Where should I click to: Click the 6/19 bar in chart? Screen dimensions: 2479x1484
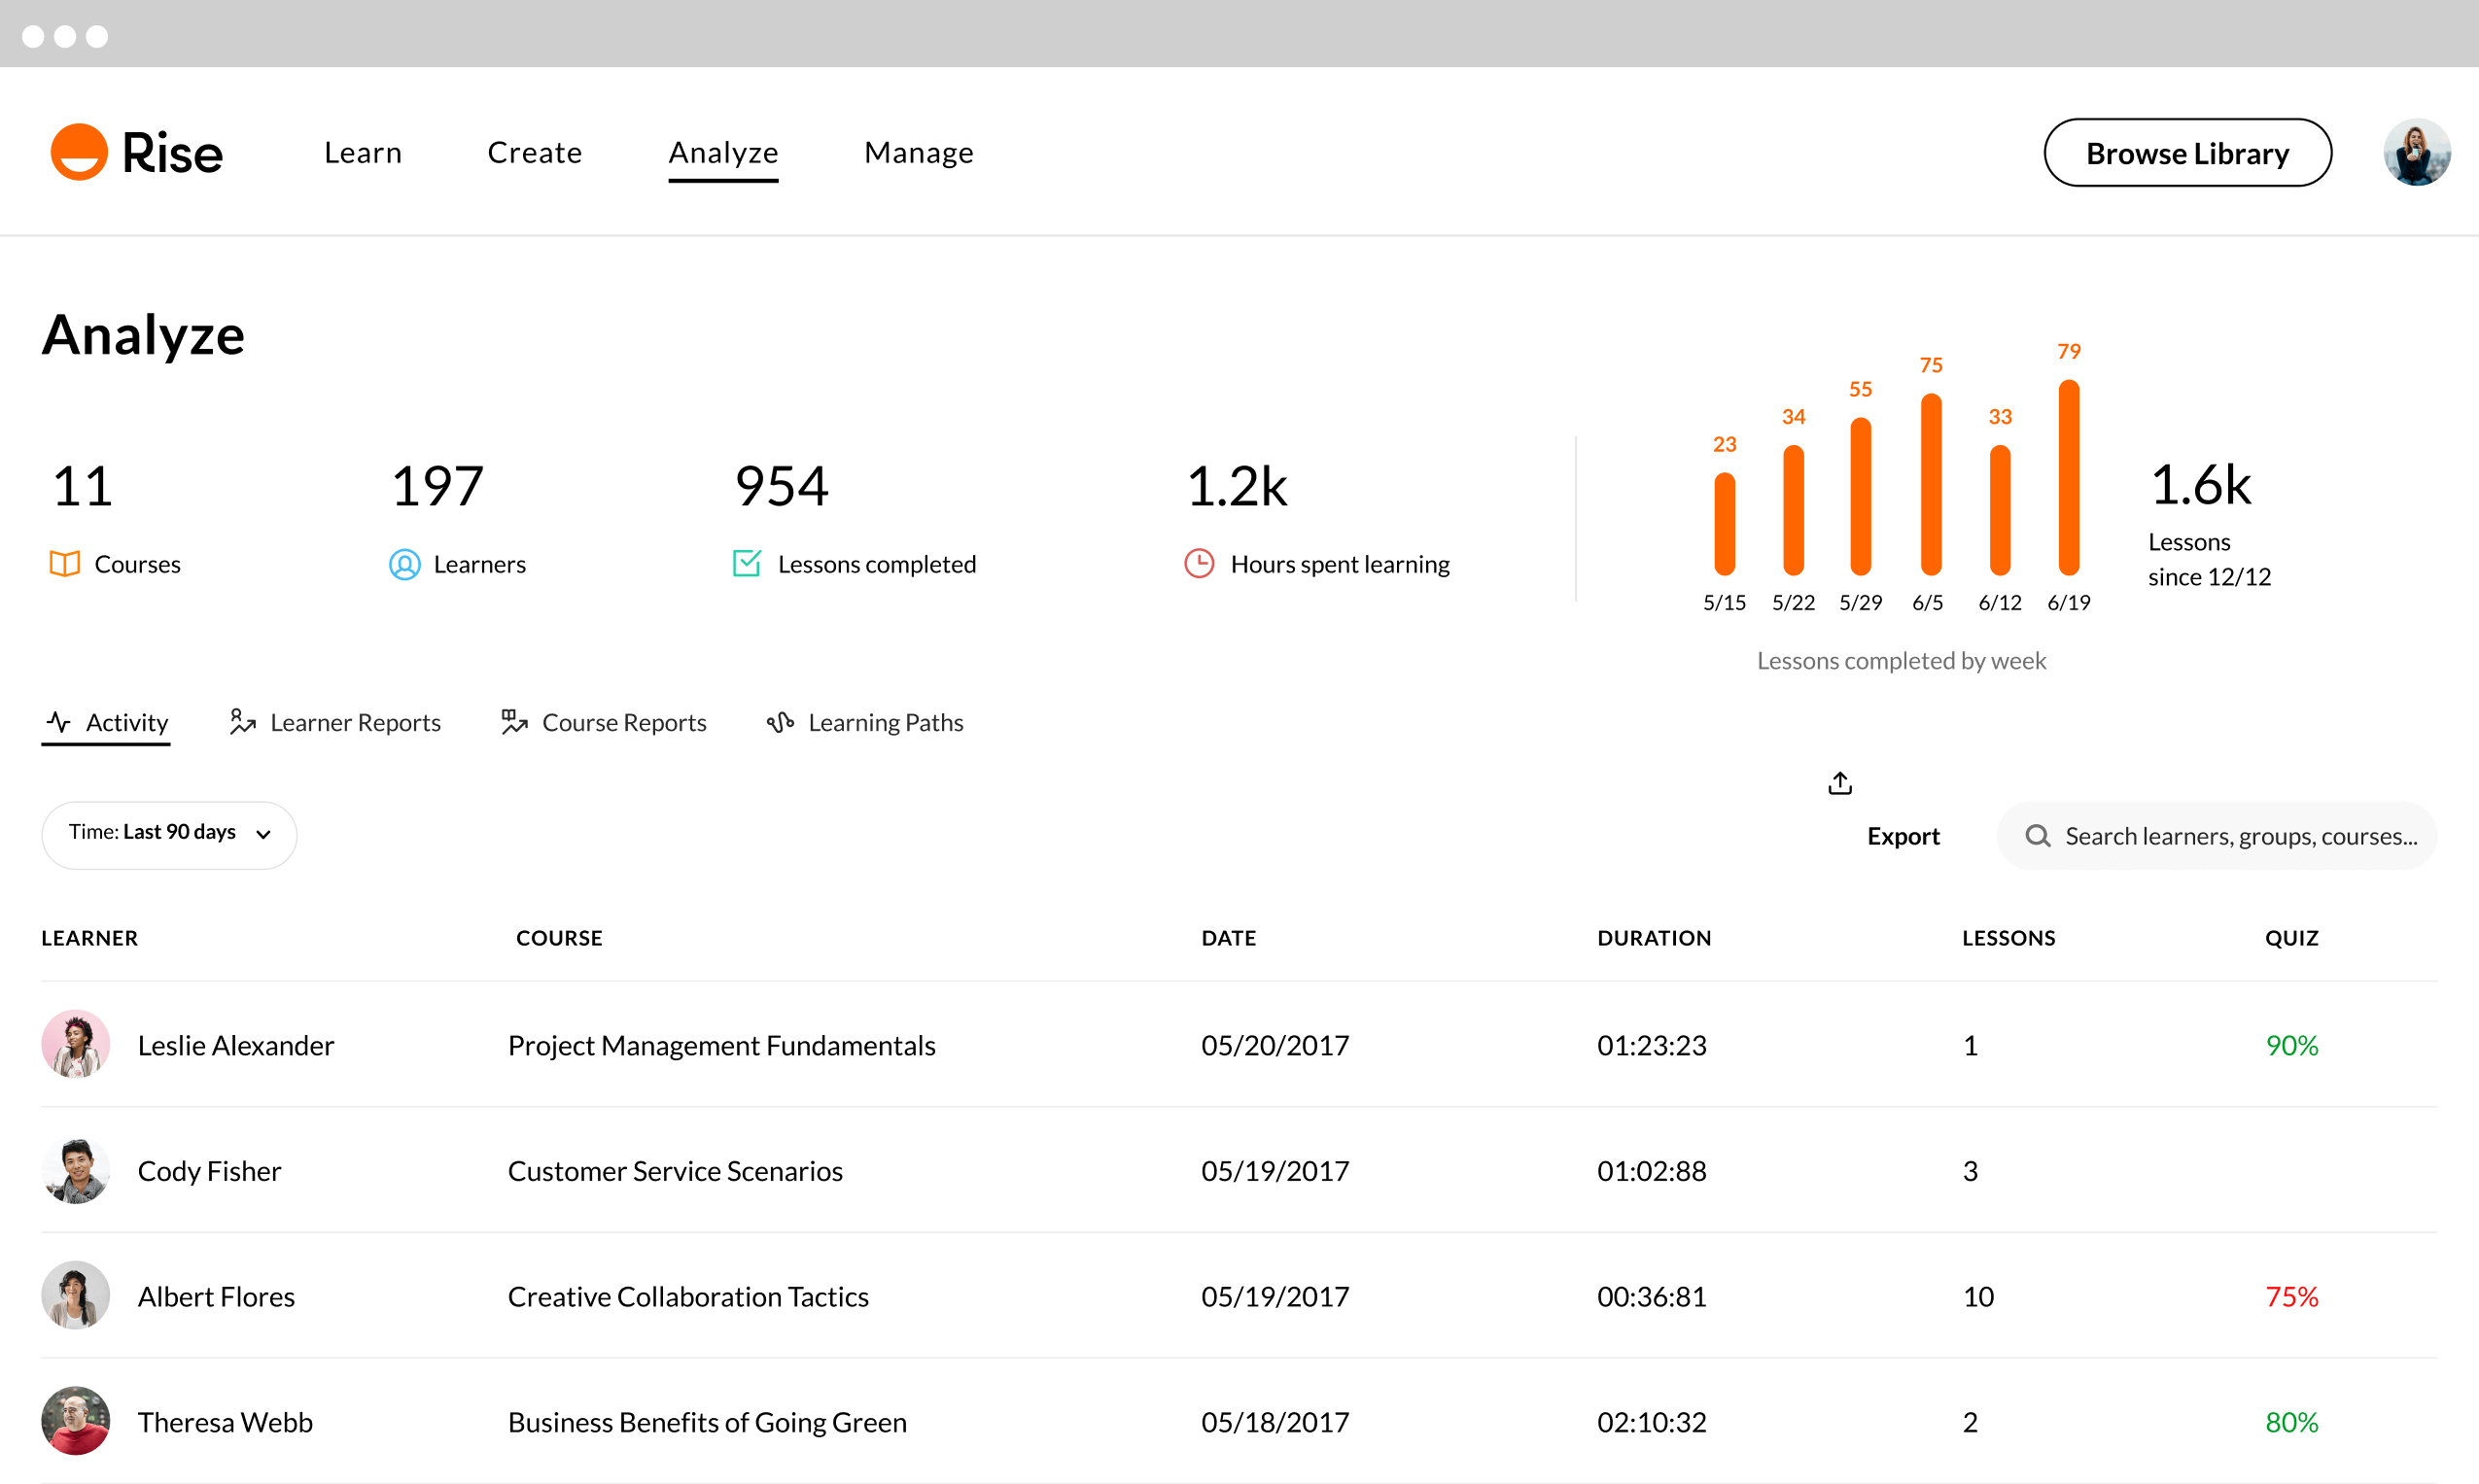[2068, 478]
